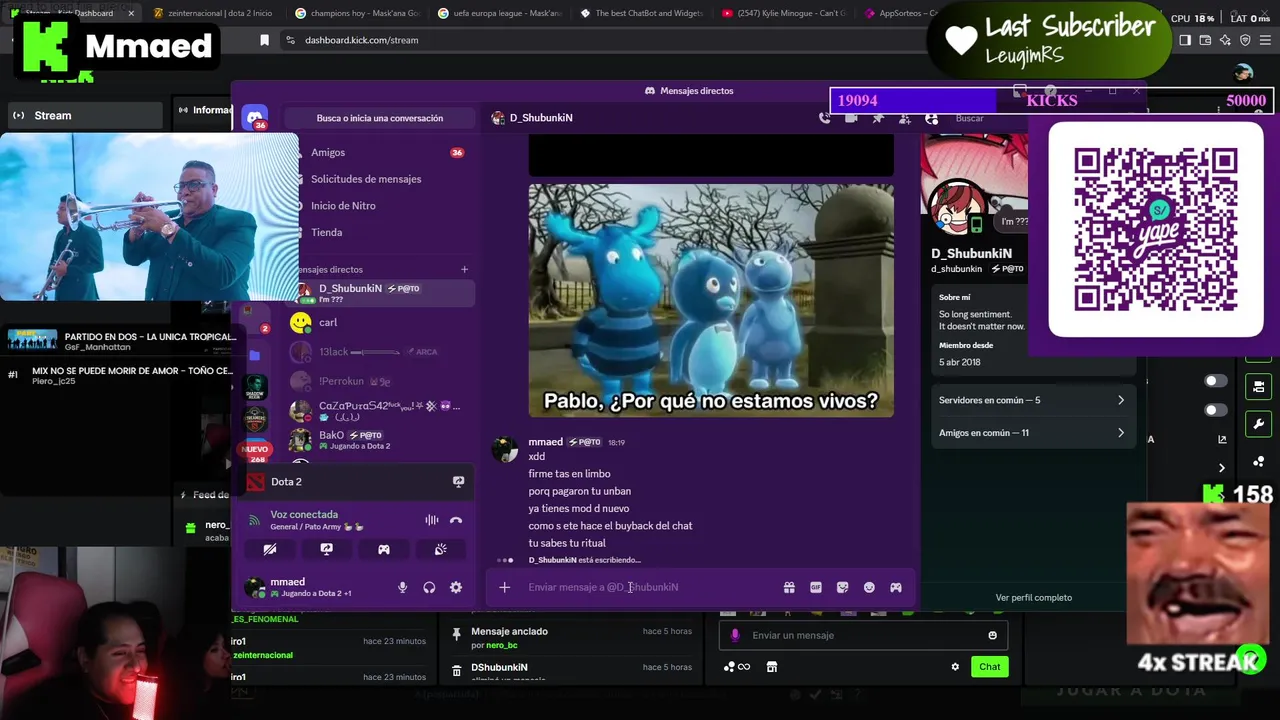Viewport: 1280px width, 720px height.
Task: Click the Dota 2 activity row
Action: [x=355, y=481]
